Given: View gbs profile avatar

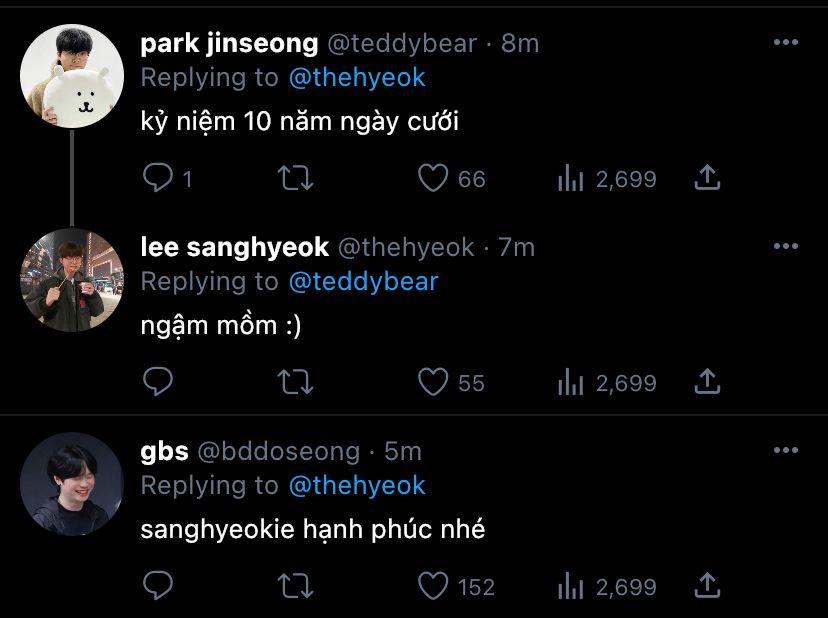Looking at the screenshot, I should click(72, 484).
